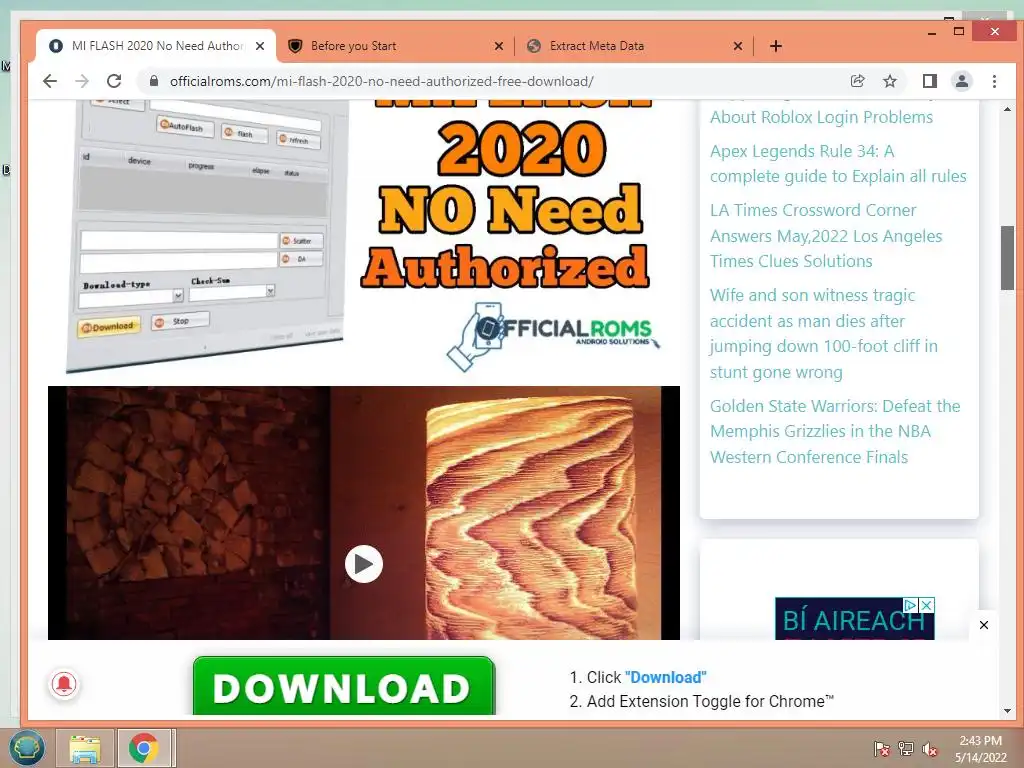Play the embedded video
This screenshot has width=1024, height=768.
click(364, 564)
